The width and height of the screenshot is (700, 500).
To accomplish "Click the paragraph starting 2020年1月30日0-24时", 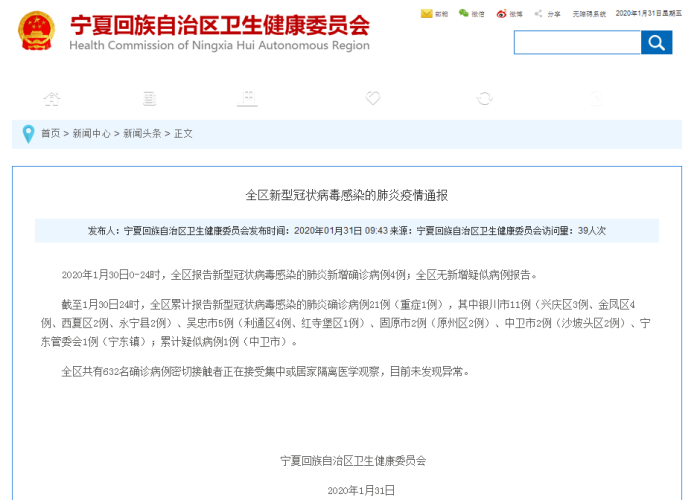I will 299,275.
